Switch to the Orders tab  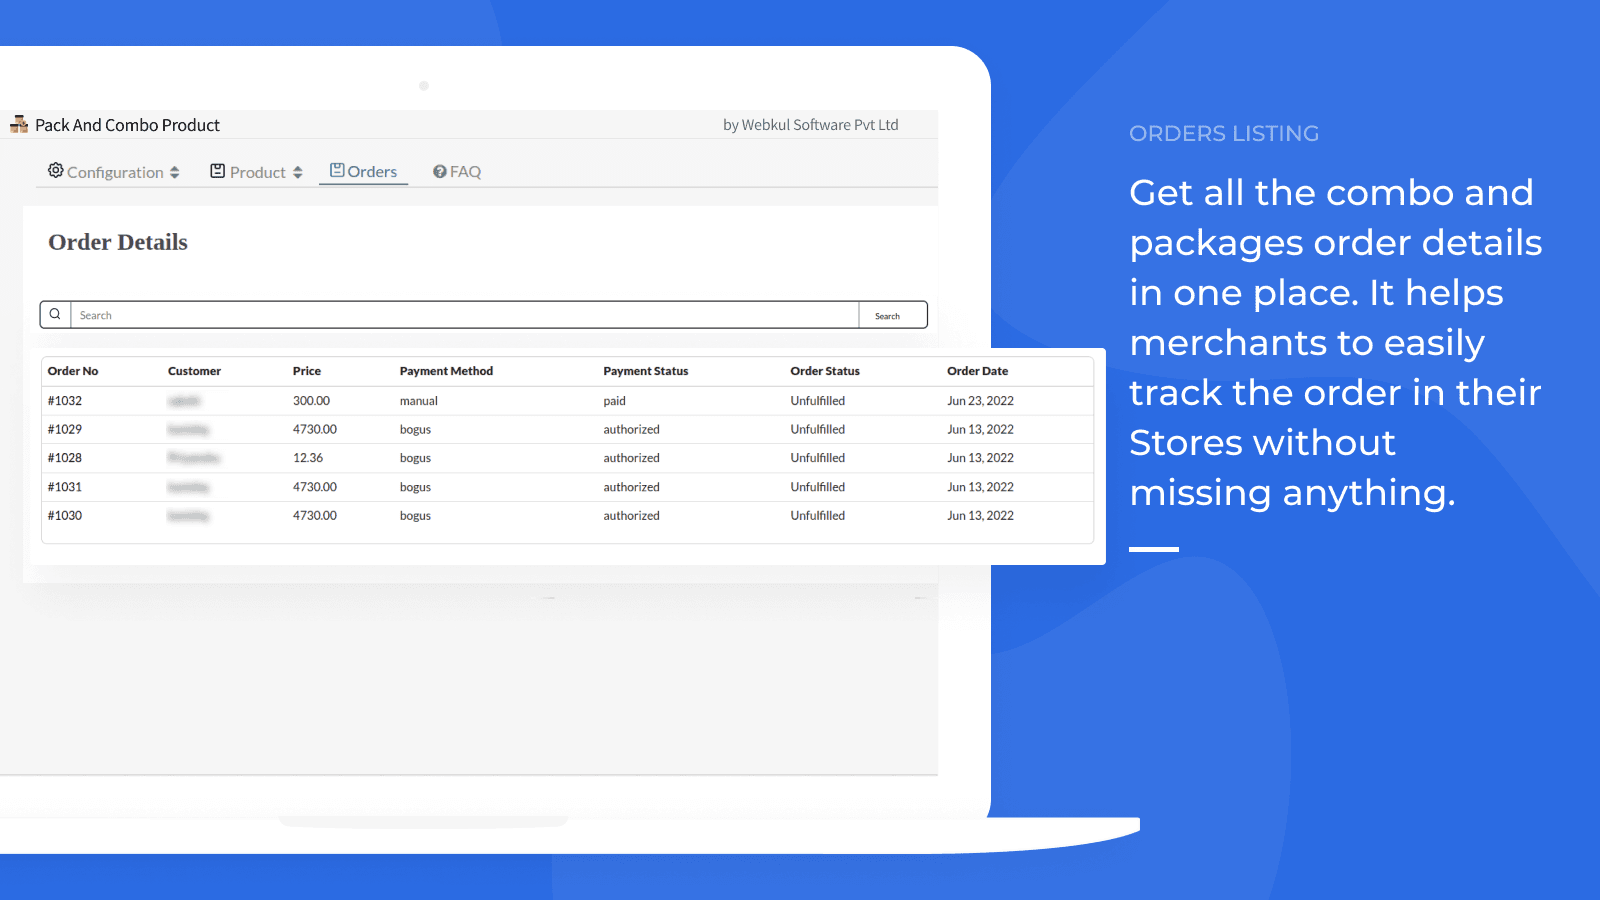click(372, 172)
